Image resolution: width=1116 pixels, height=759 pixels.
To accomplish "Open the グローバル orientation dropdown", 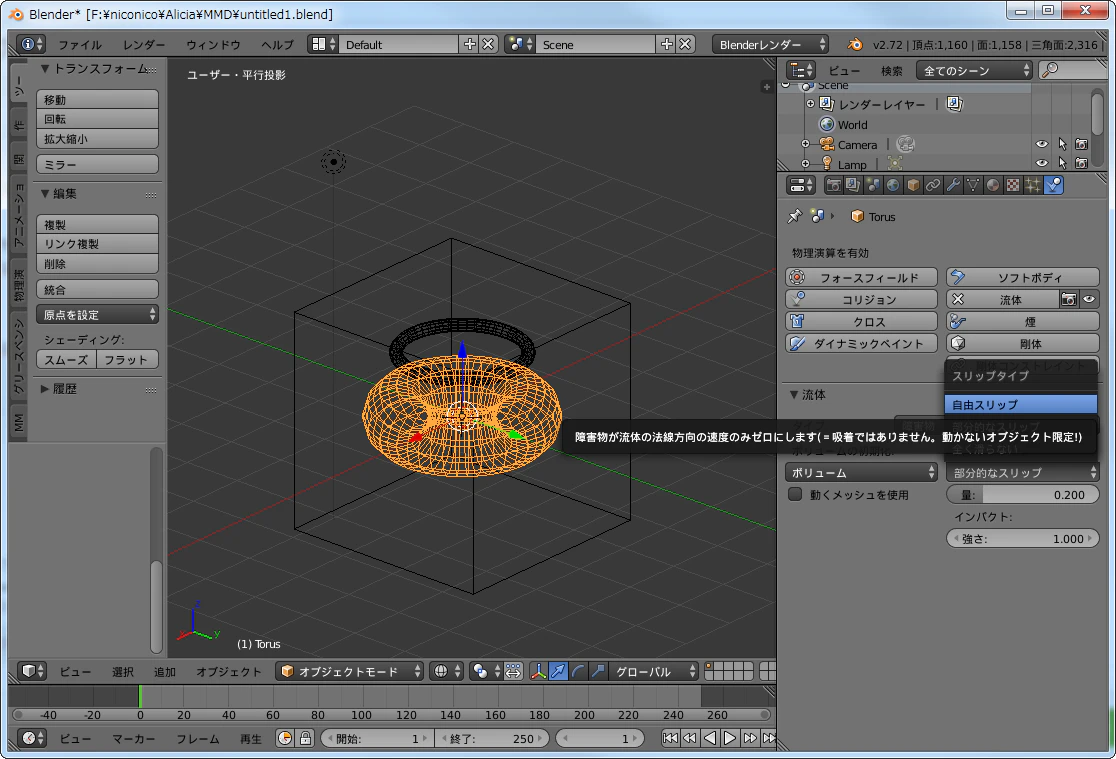I will point(654,671).
